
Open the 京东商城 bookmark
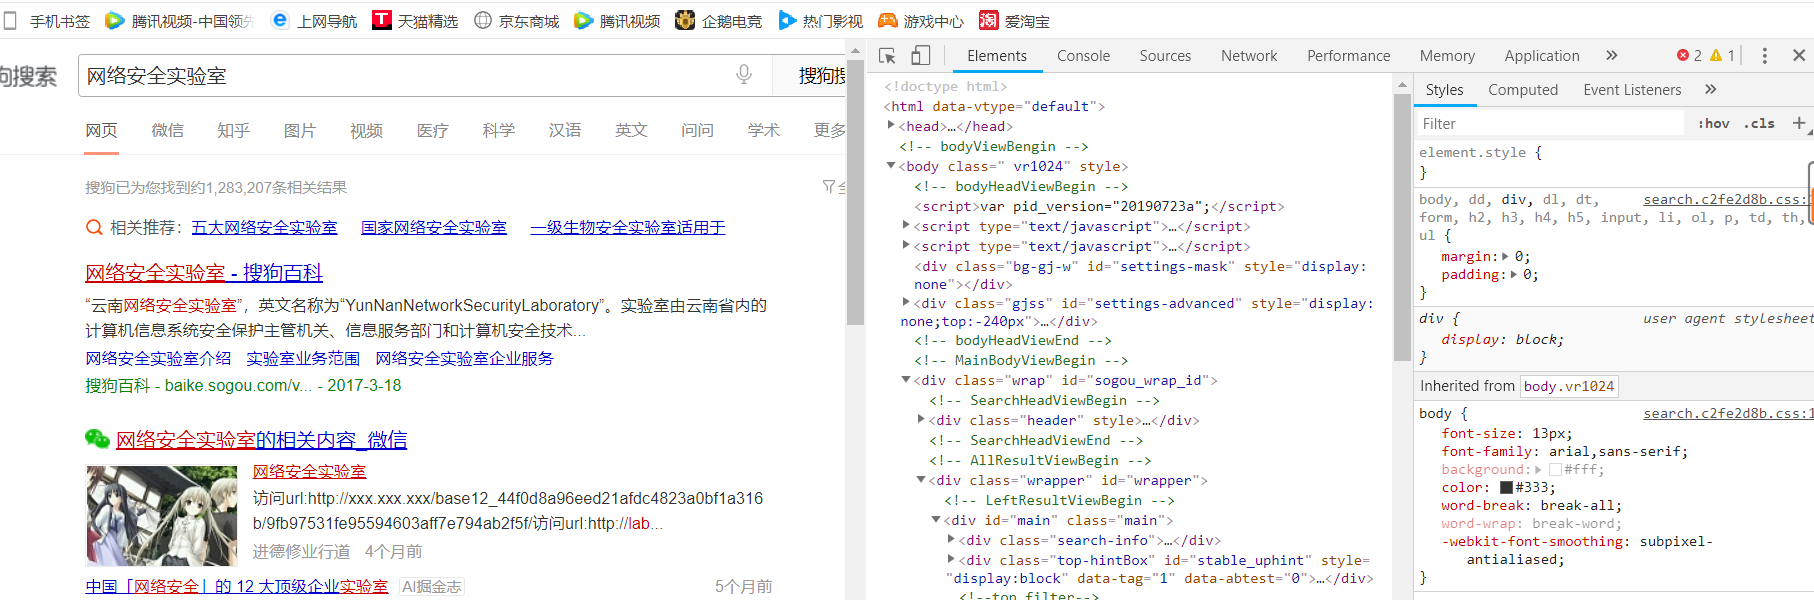(517, 21)
